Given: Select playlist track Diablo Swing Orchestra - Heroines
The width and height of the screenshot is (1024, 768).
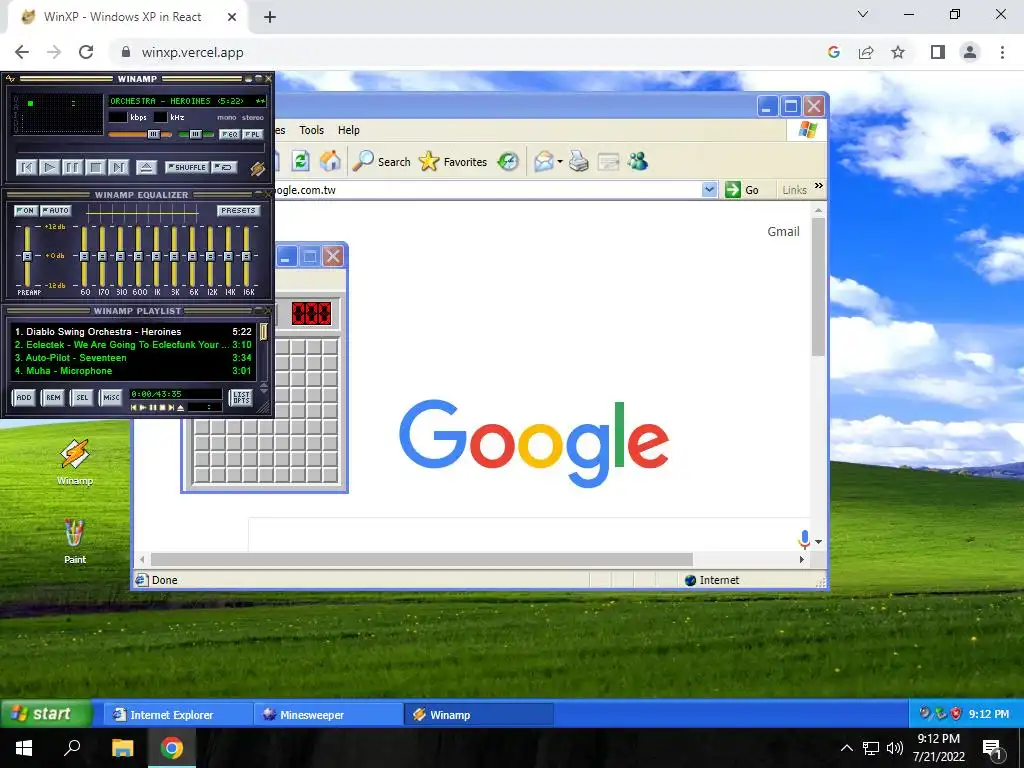Looking at the screenshot, I should click(133, 332).
